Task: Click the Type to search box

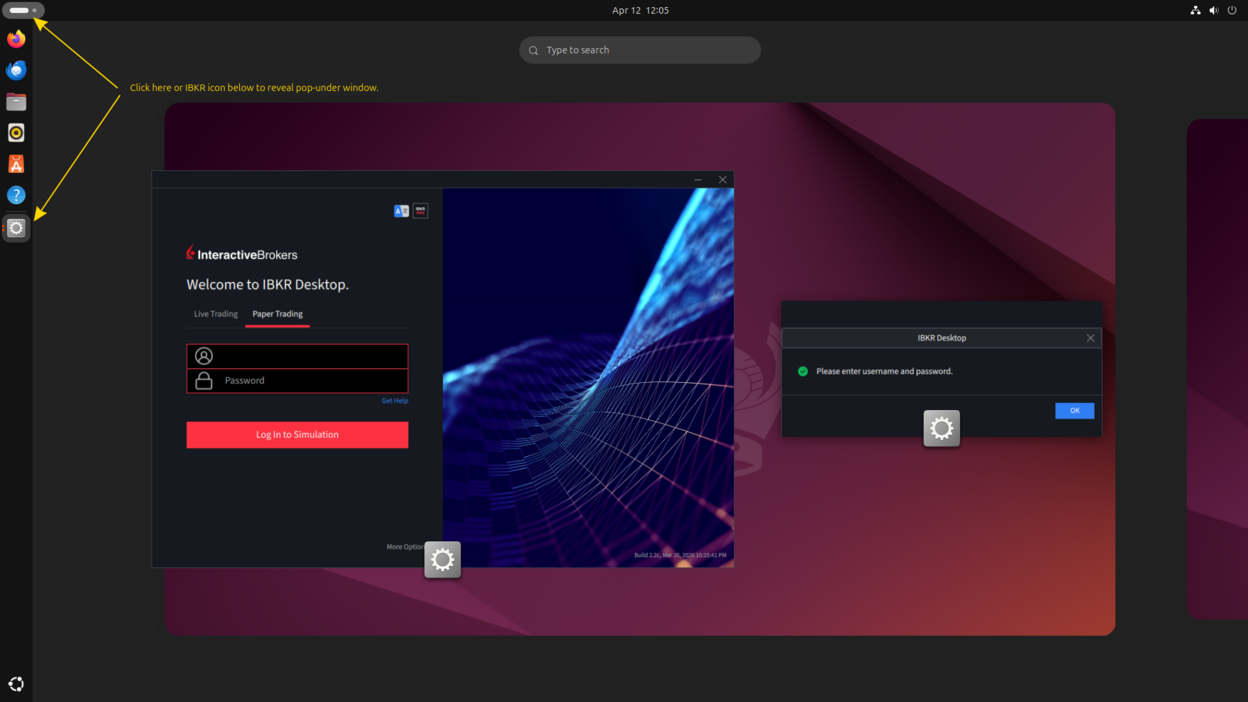Action: click(640, 50)
